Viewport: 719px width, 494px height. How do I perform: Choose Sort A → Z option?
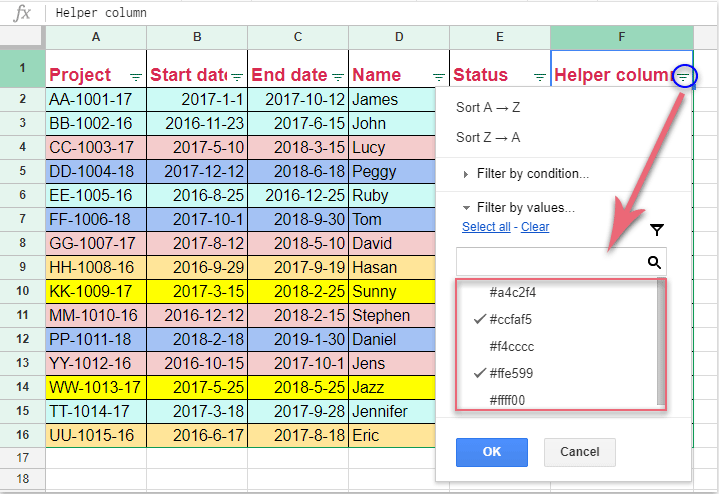coord(488,107)
